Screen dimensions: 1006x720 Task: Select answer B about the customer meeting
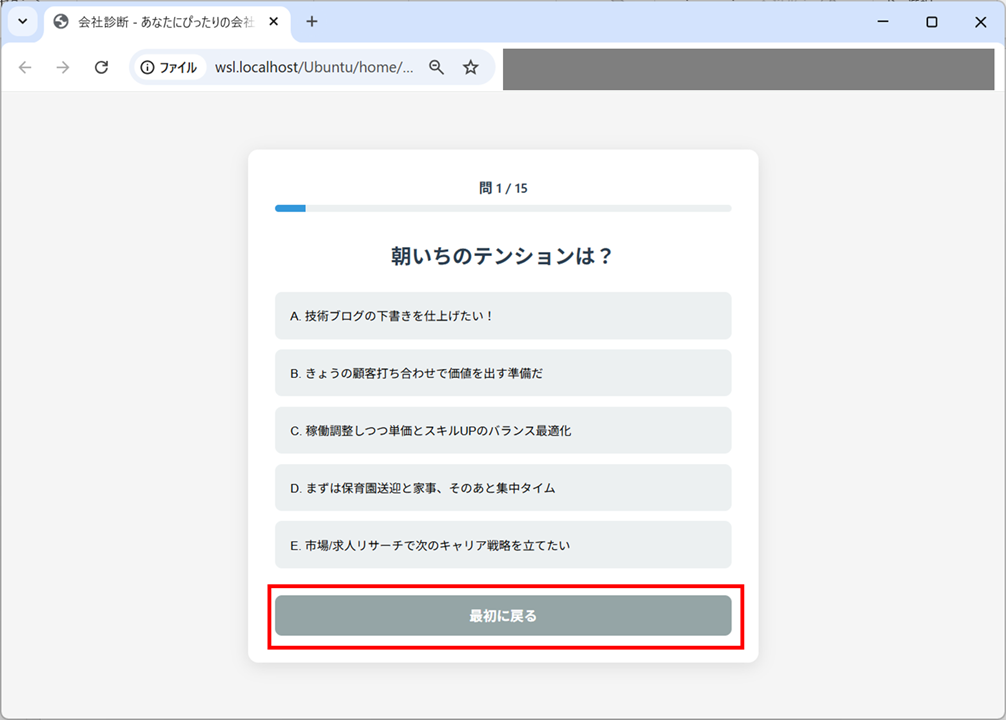pos(503,372)
